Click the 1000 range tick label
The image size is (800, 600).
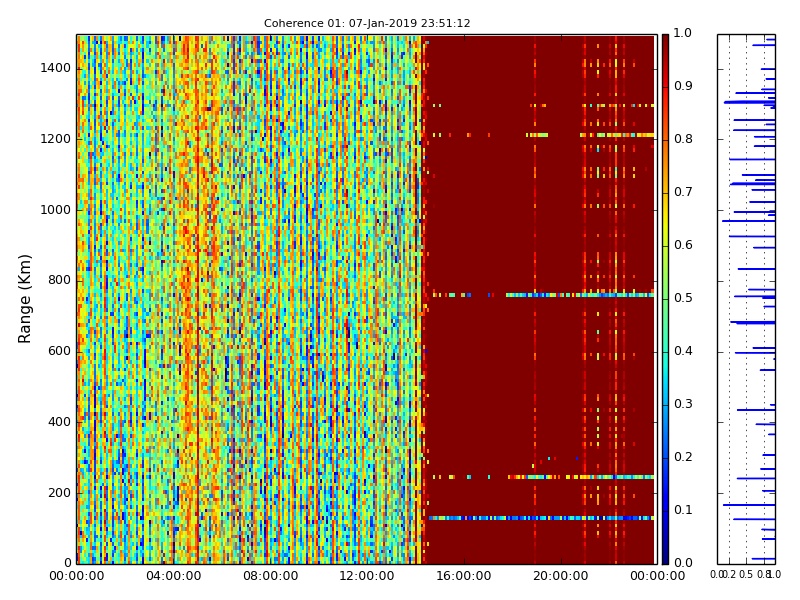[56, 210]
